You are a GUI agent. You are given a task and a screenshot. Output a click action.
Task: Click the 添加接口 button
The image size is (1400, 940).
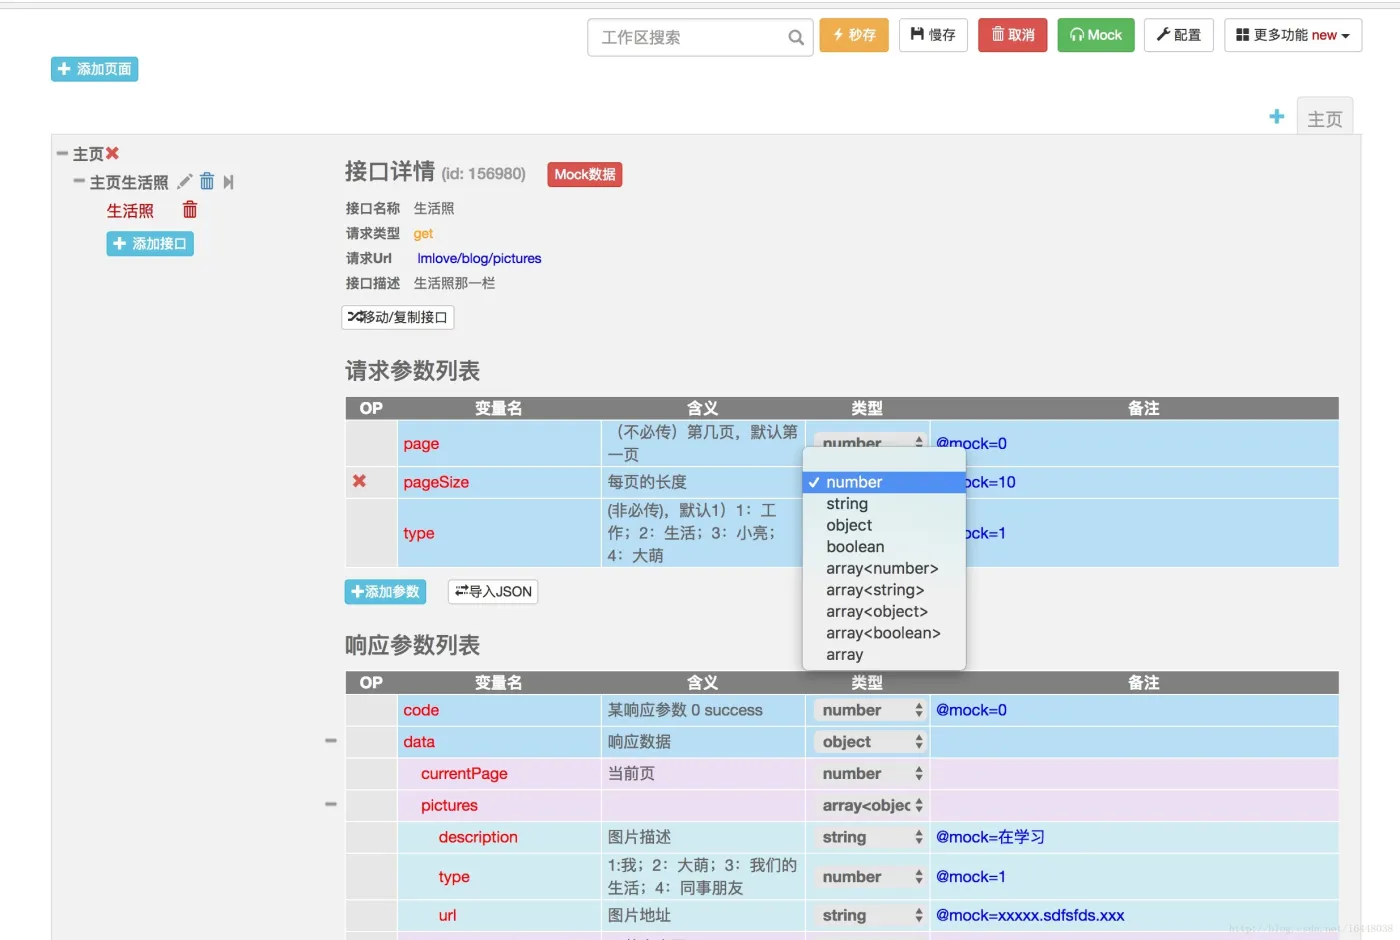click(150, 244)
